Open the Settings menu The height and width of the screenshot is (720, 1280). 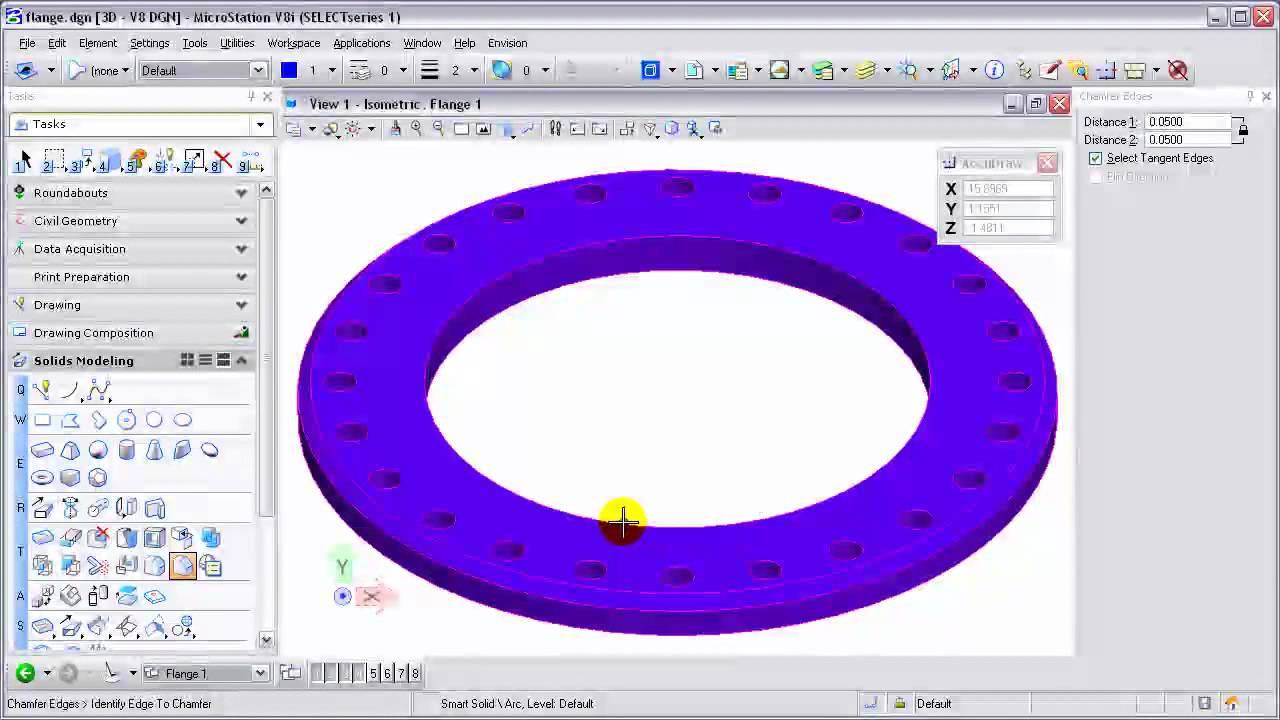point(149,43)
